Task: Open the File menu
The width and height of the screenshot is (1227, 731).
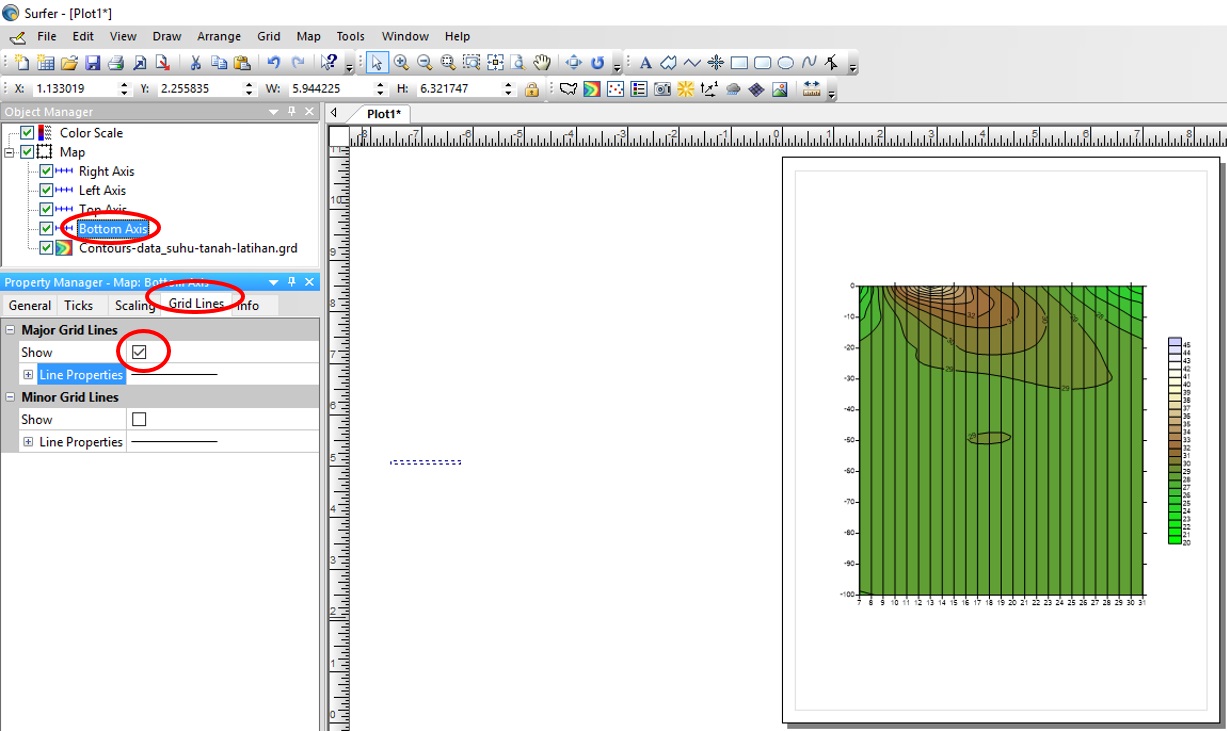Action: (x=47, y=36)
